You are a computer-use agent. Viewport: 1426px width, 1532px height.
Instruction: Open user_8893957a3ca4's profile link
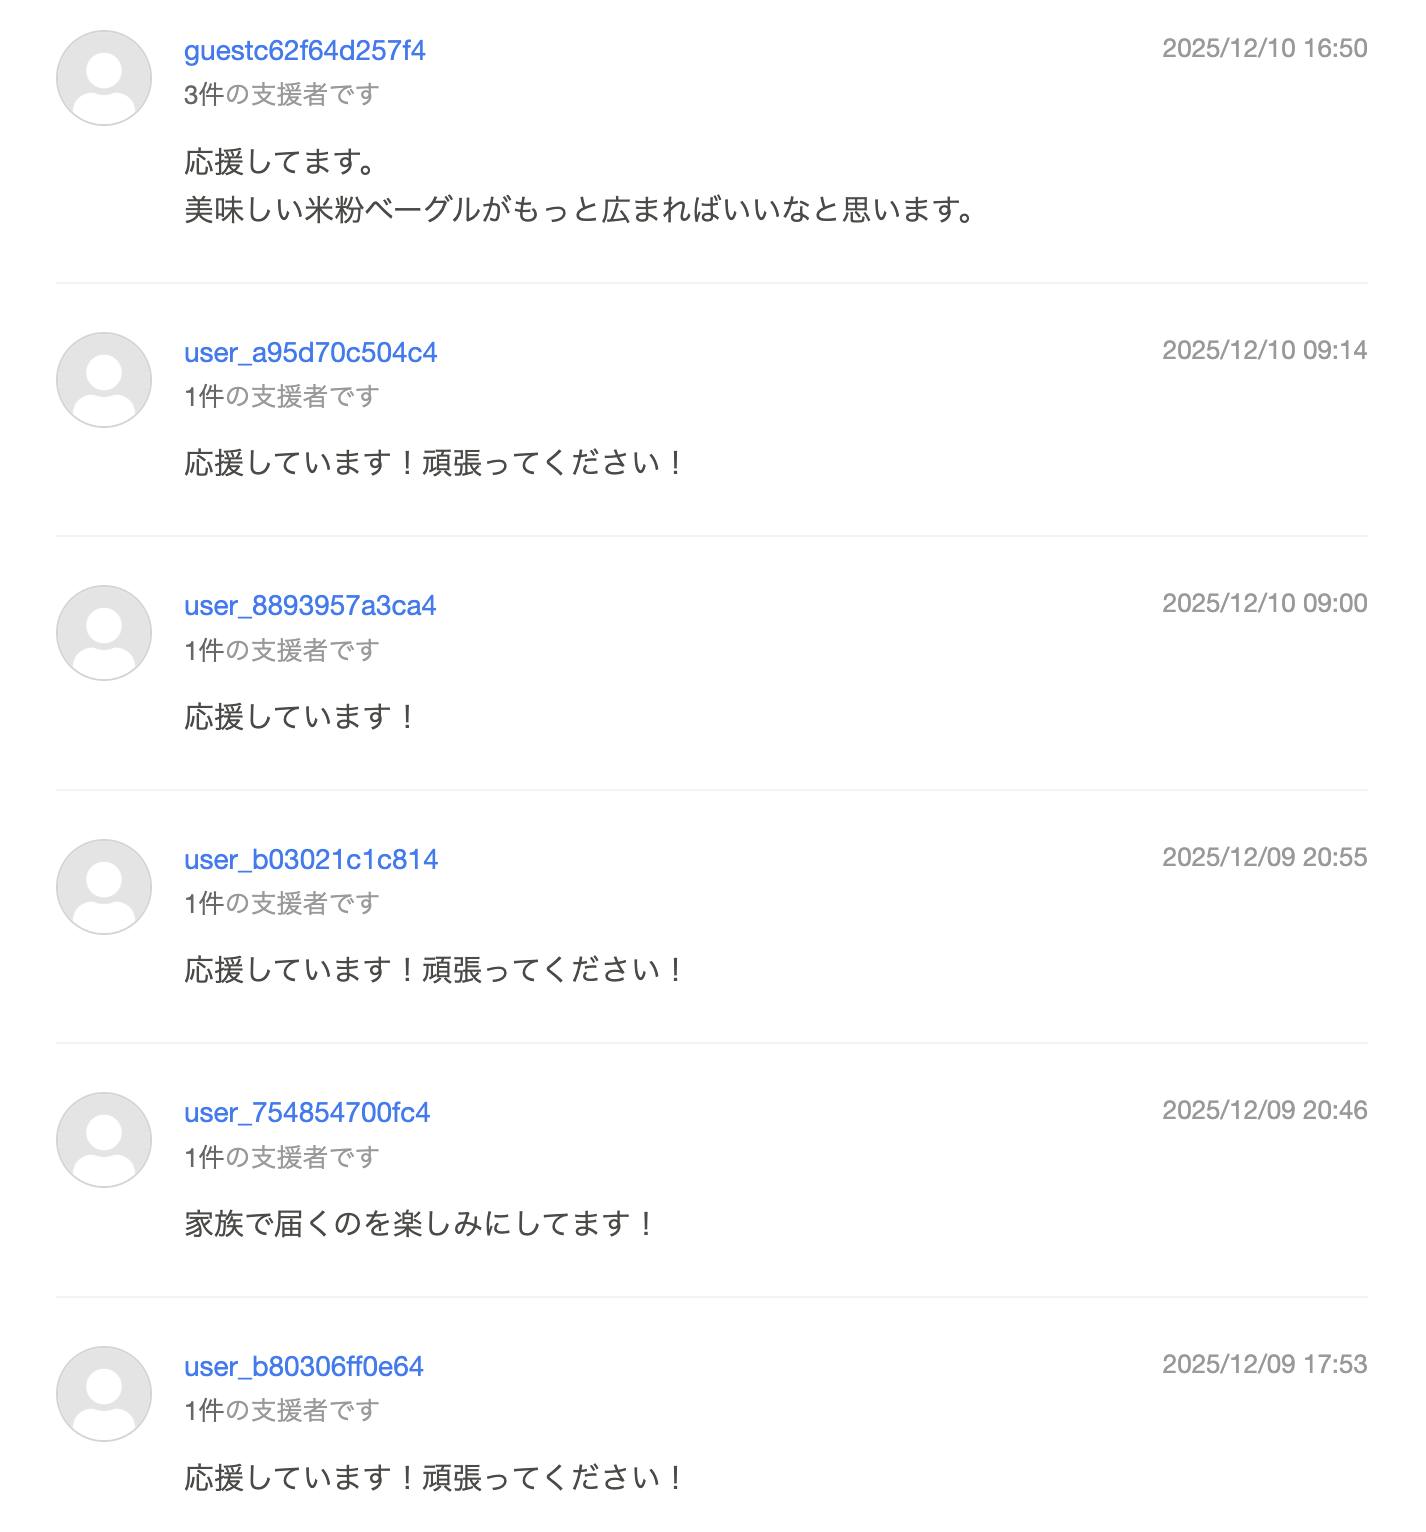[x=311, y=605]
